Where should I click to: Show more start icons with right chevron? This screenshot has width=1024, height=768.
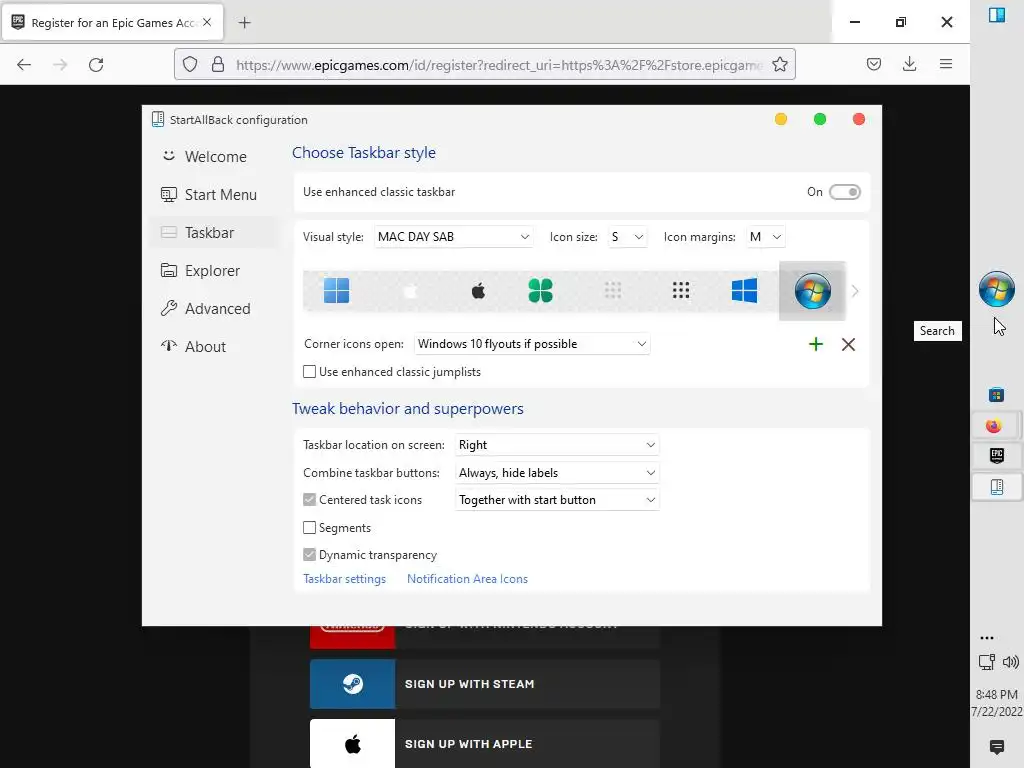[855, 291]
